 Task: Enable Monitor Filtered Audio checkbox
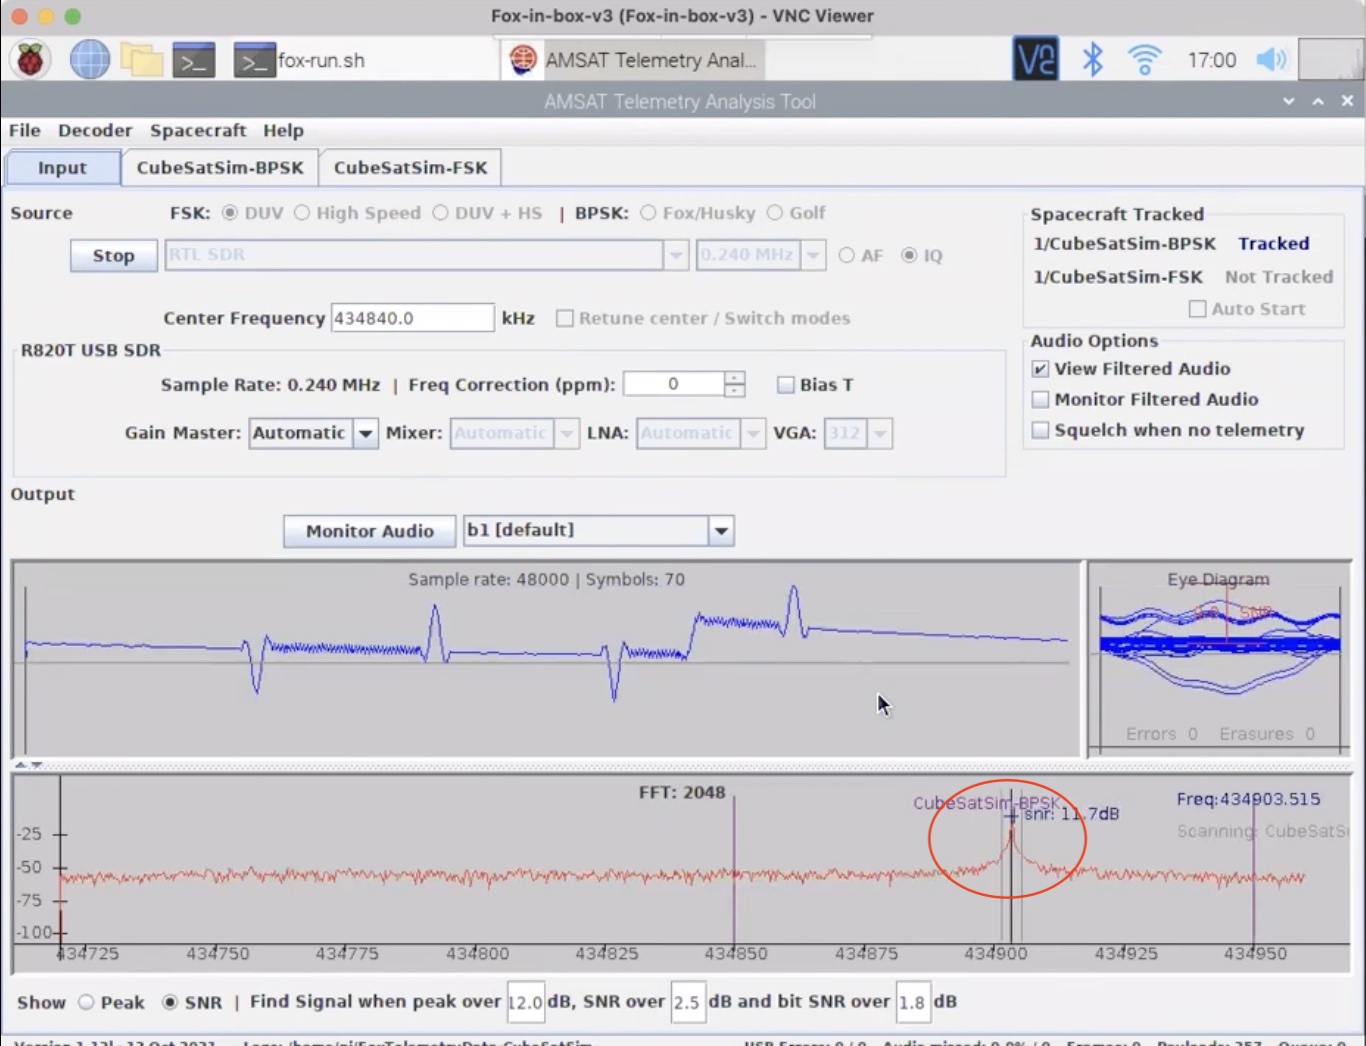[1041, 399]
